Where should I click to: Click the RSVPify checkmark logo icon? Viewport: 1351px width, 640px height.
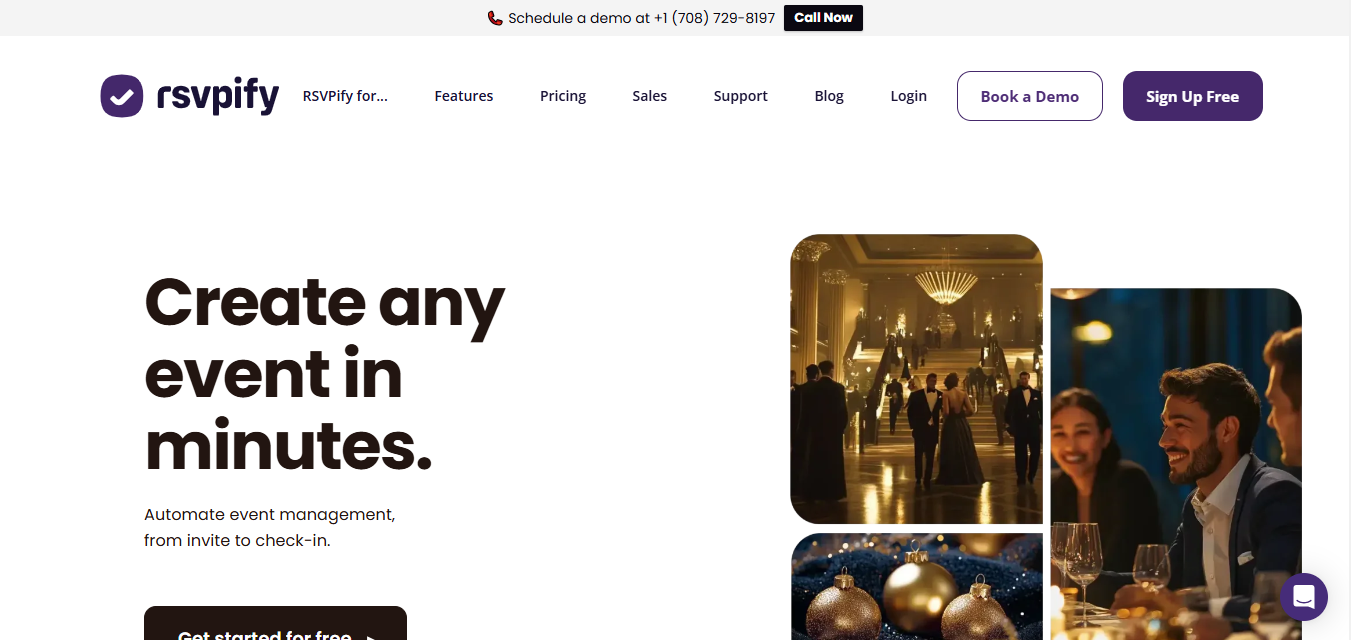pyautogui.click(x=122, y=96)
